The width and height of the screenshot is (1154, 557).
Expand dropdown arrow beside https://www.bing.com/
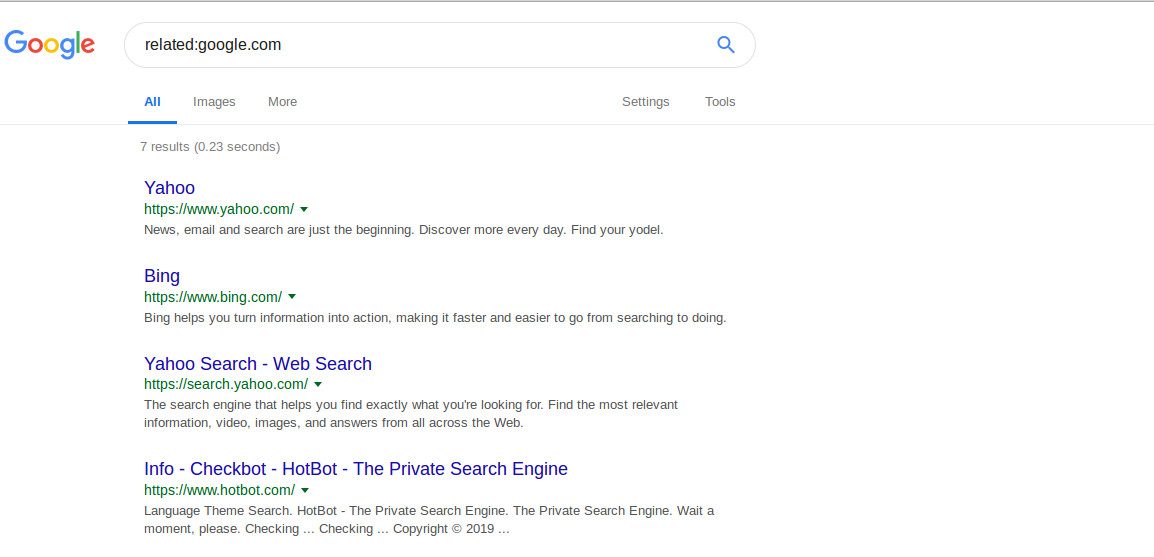292,297
